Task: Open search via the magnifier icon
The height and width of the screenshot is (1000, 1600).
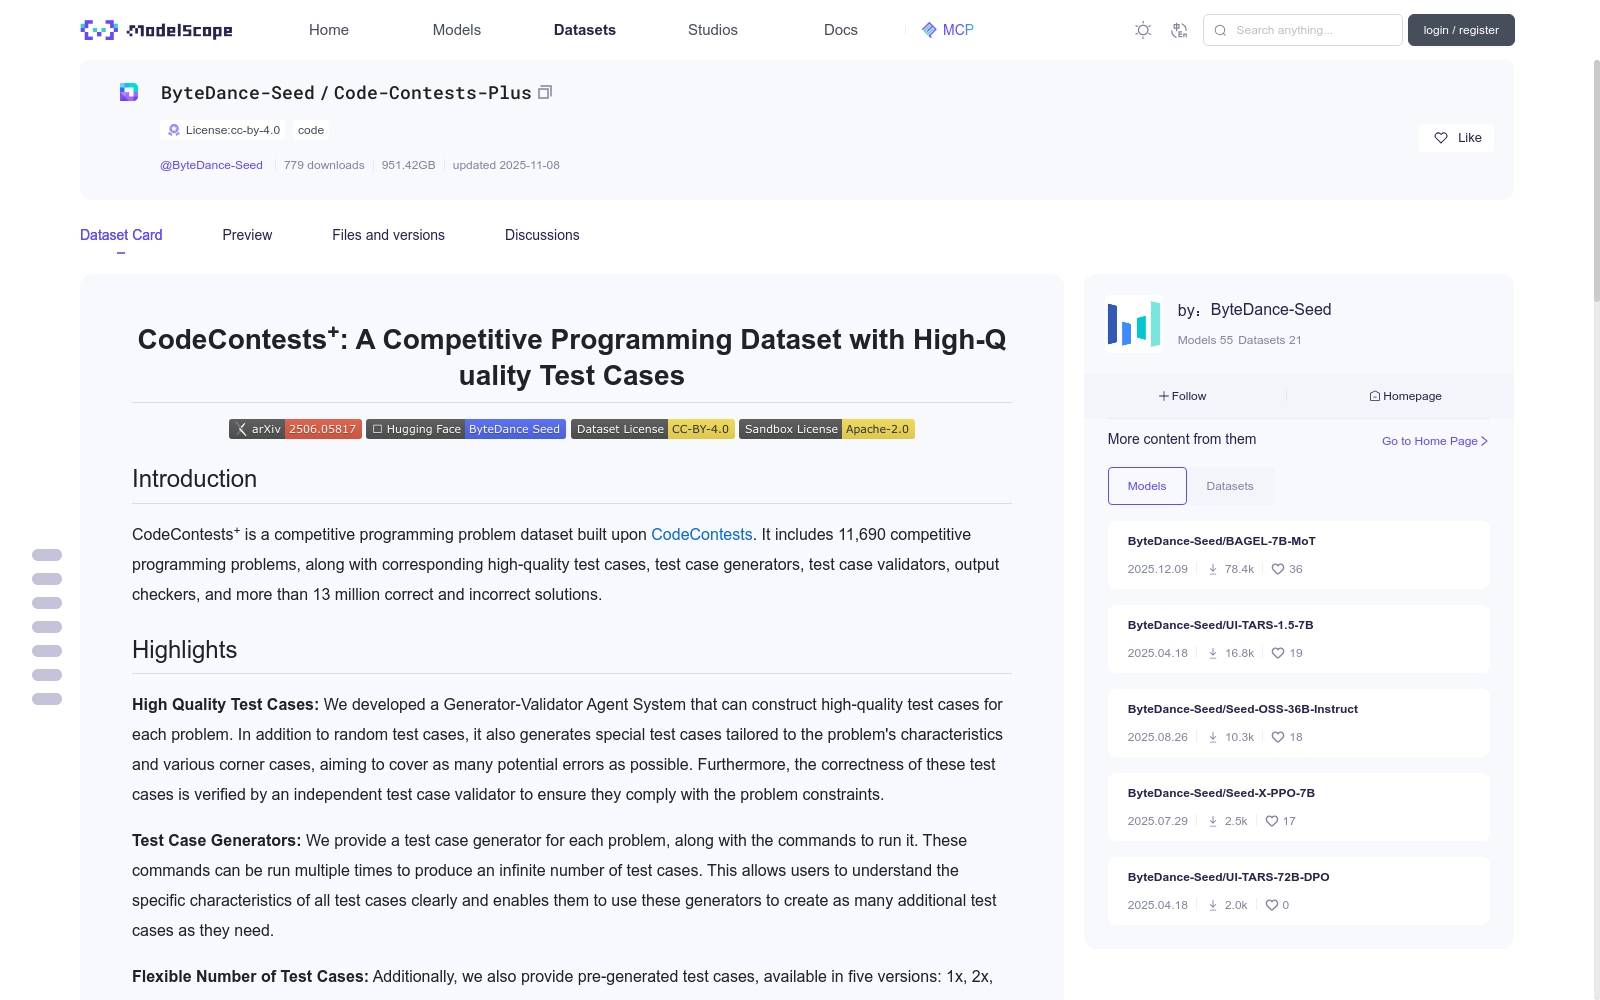Action: [x=1220, y=30]
